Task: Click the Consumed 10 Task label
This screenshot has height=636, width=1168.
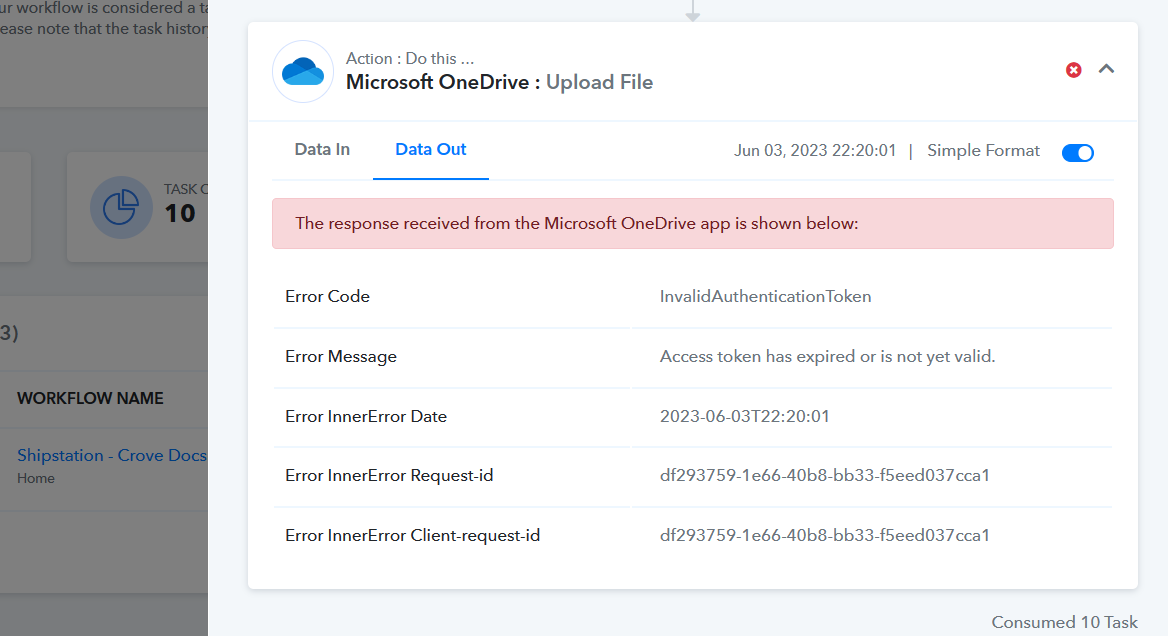Action: point(1064,623)
